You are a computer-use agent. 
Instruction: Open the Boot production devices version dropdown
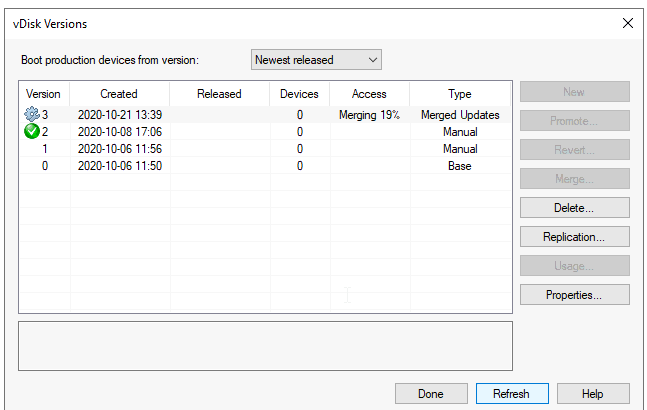(x=316, y=60)
